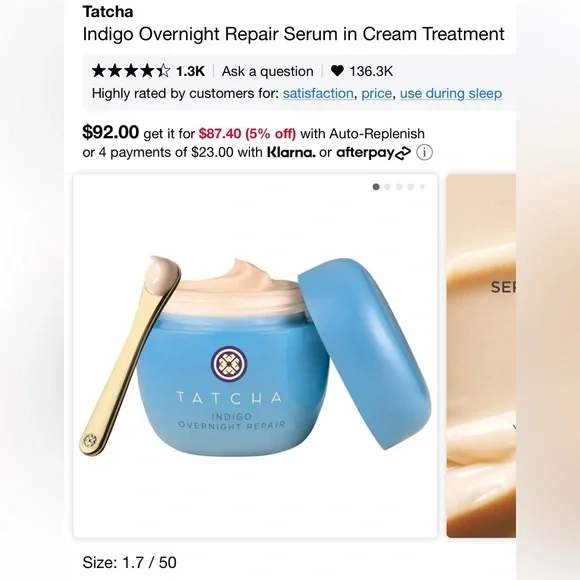Viewport: 580px width, 580px height.
Task: Open the 1.3K reviews count
Action: [x=190, y=71]
